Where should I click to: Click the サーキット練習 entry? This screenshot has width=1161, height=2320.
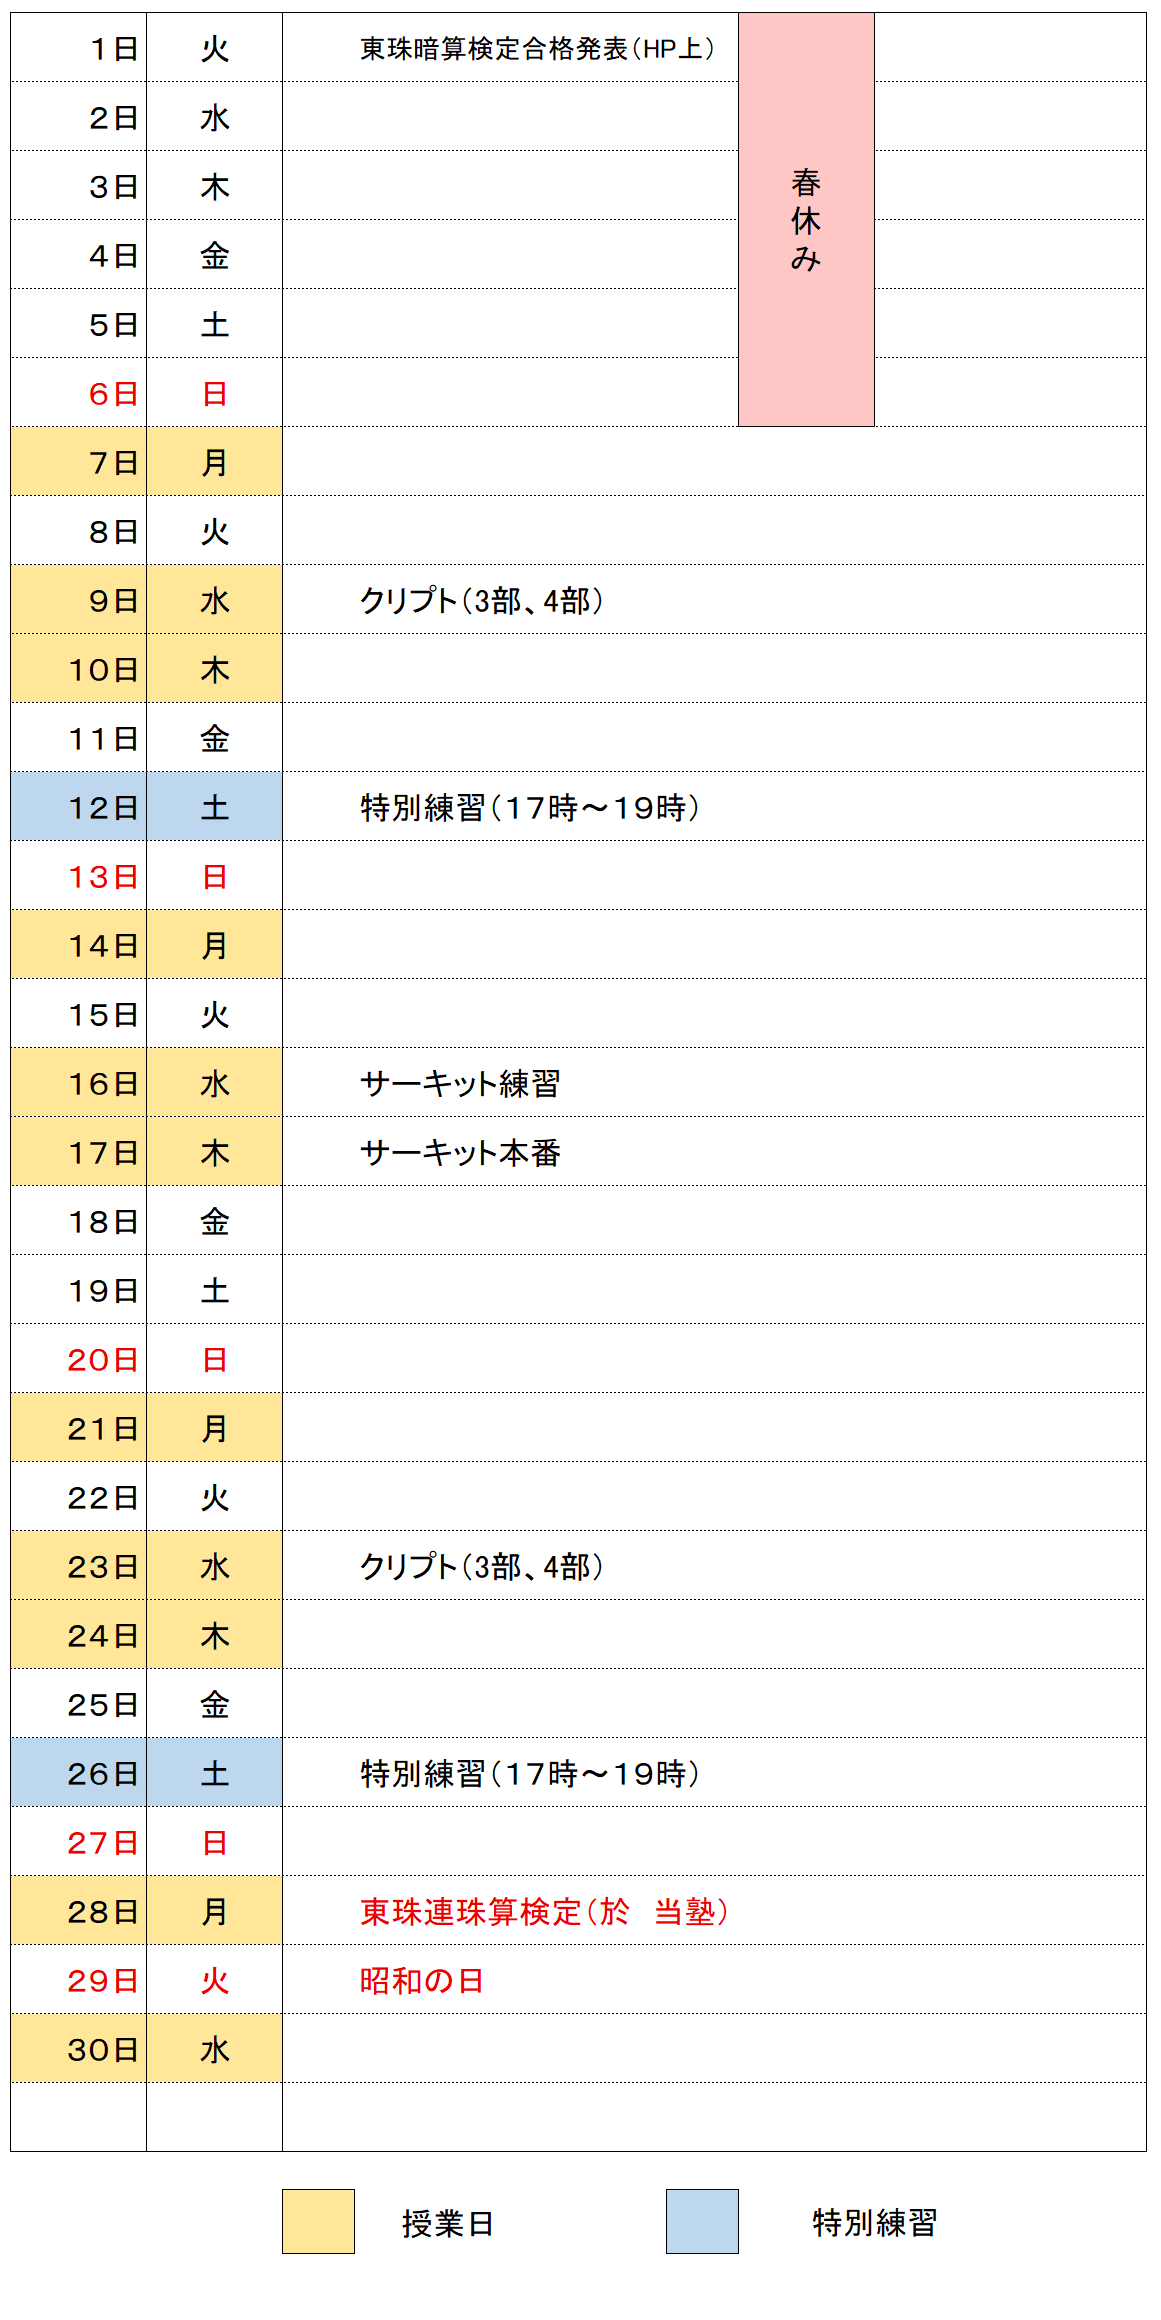click(460, 1083)
